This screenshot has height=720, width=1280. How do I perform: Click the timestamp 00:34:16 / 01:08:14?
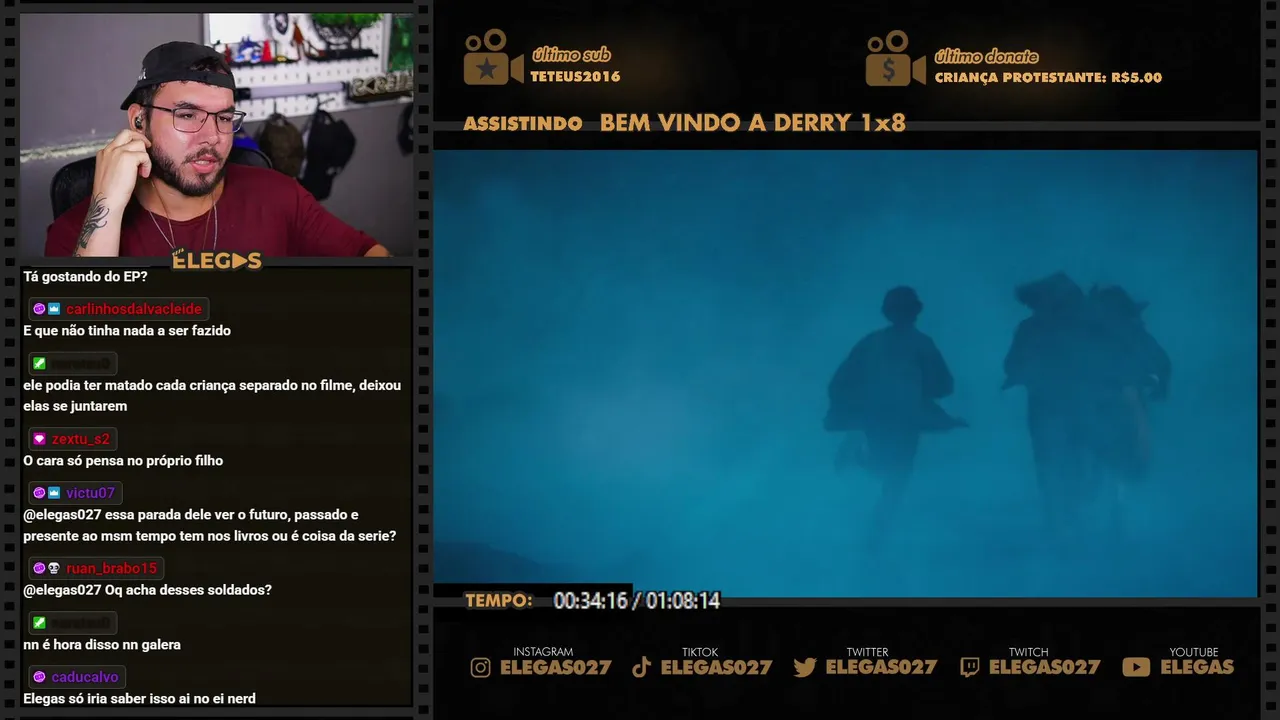click(637, 601)
